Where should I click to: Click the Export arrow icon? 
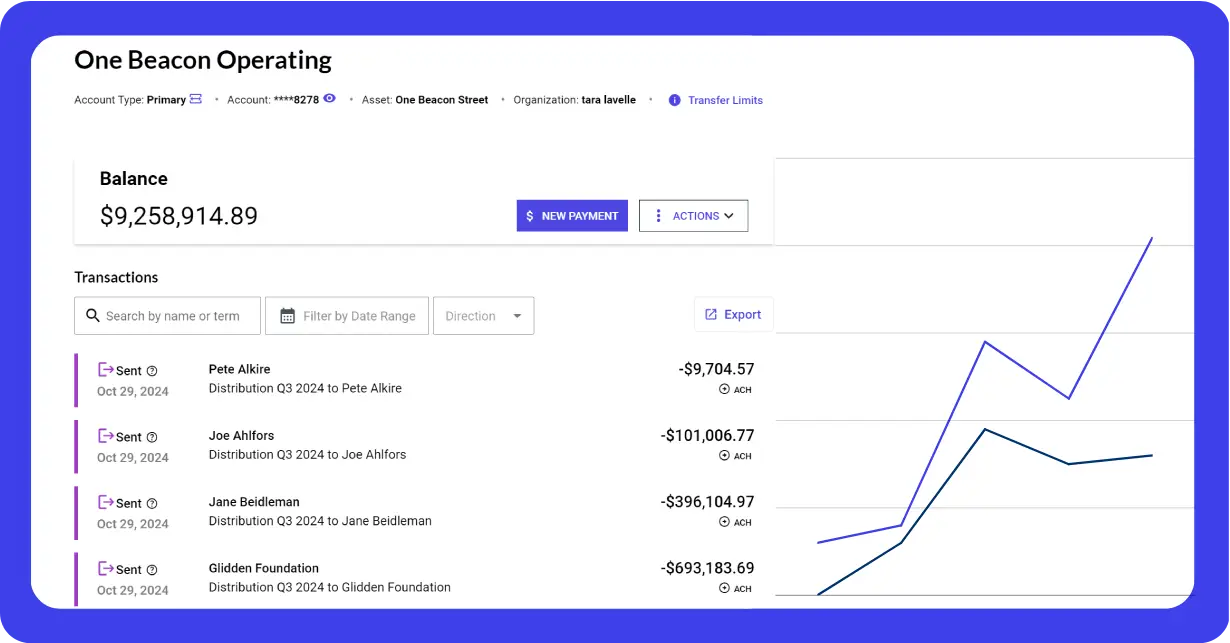pos(713,313)
